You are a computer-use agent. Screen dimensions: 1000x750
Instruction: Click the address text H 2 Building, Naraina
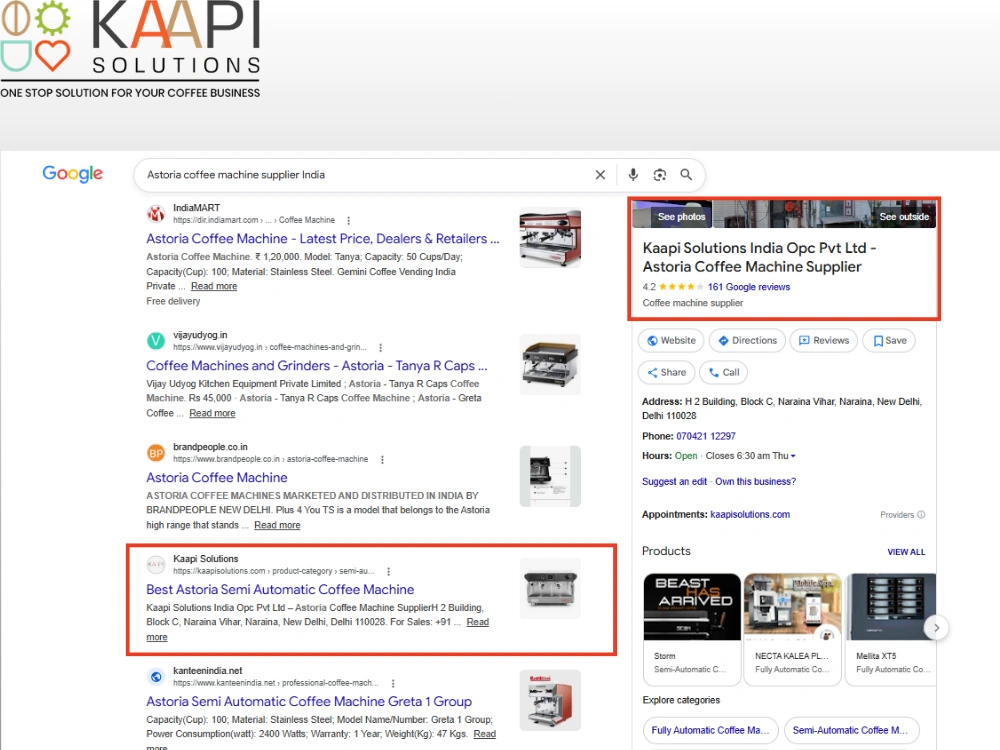pos(782,409)
